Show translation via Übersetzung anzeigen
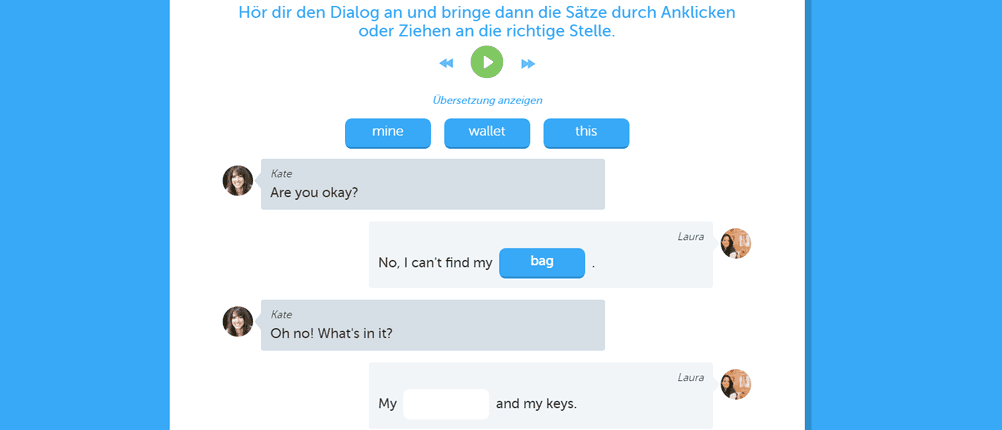The height and width of the screenshot is (430, 1002). [488, 100]
